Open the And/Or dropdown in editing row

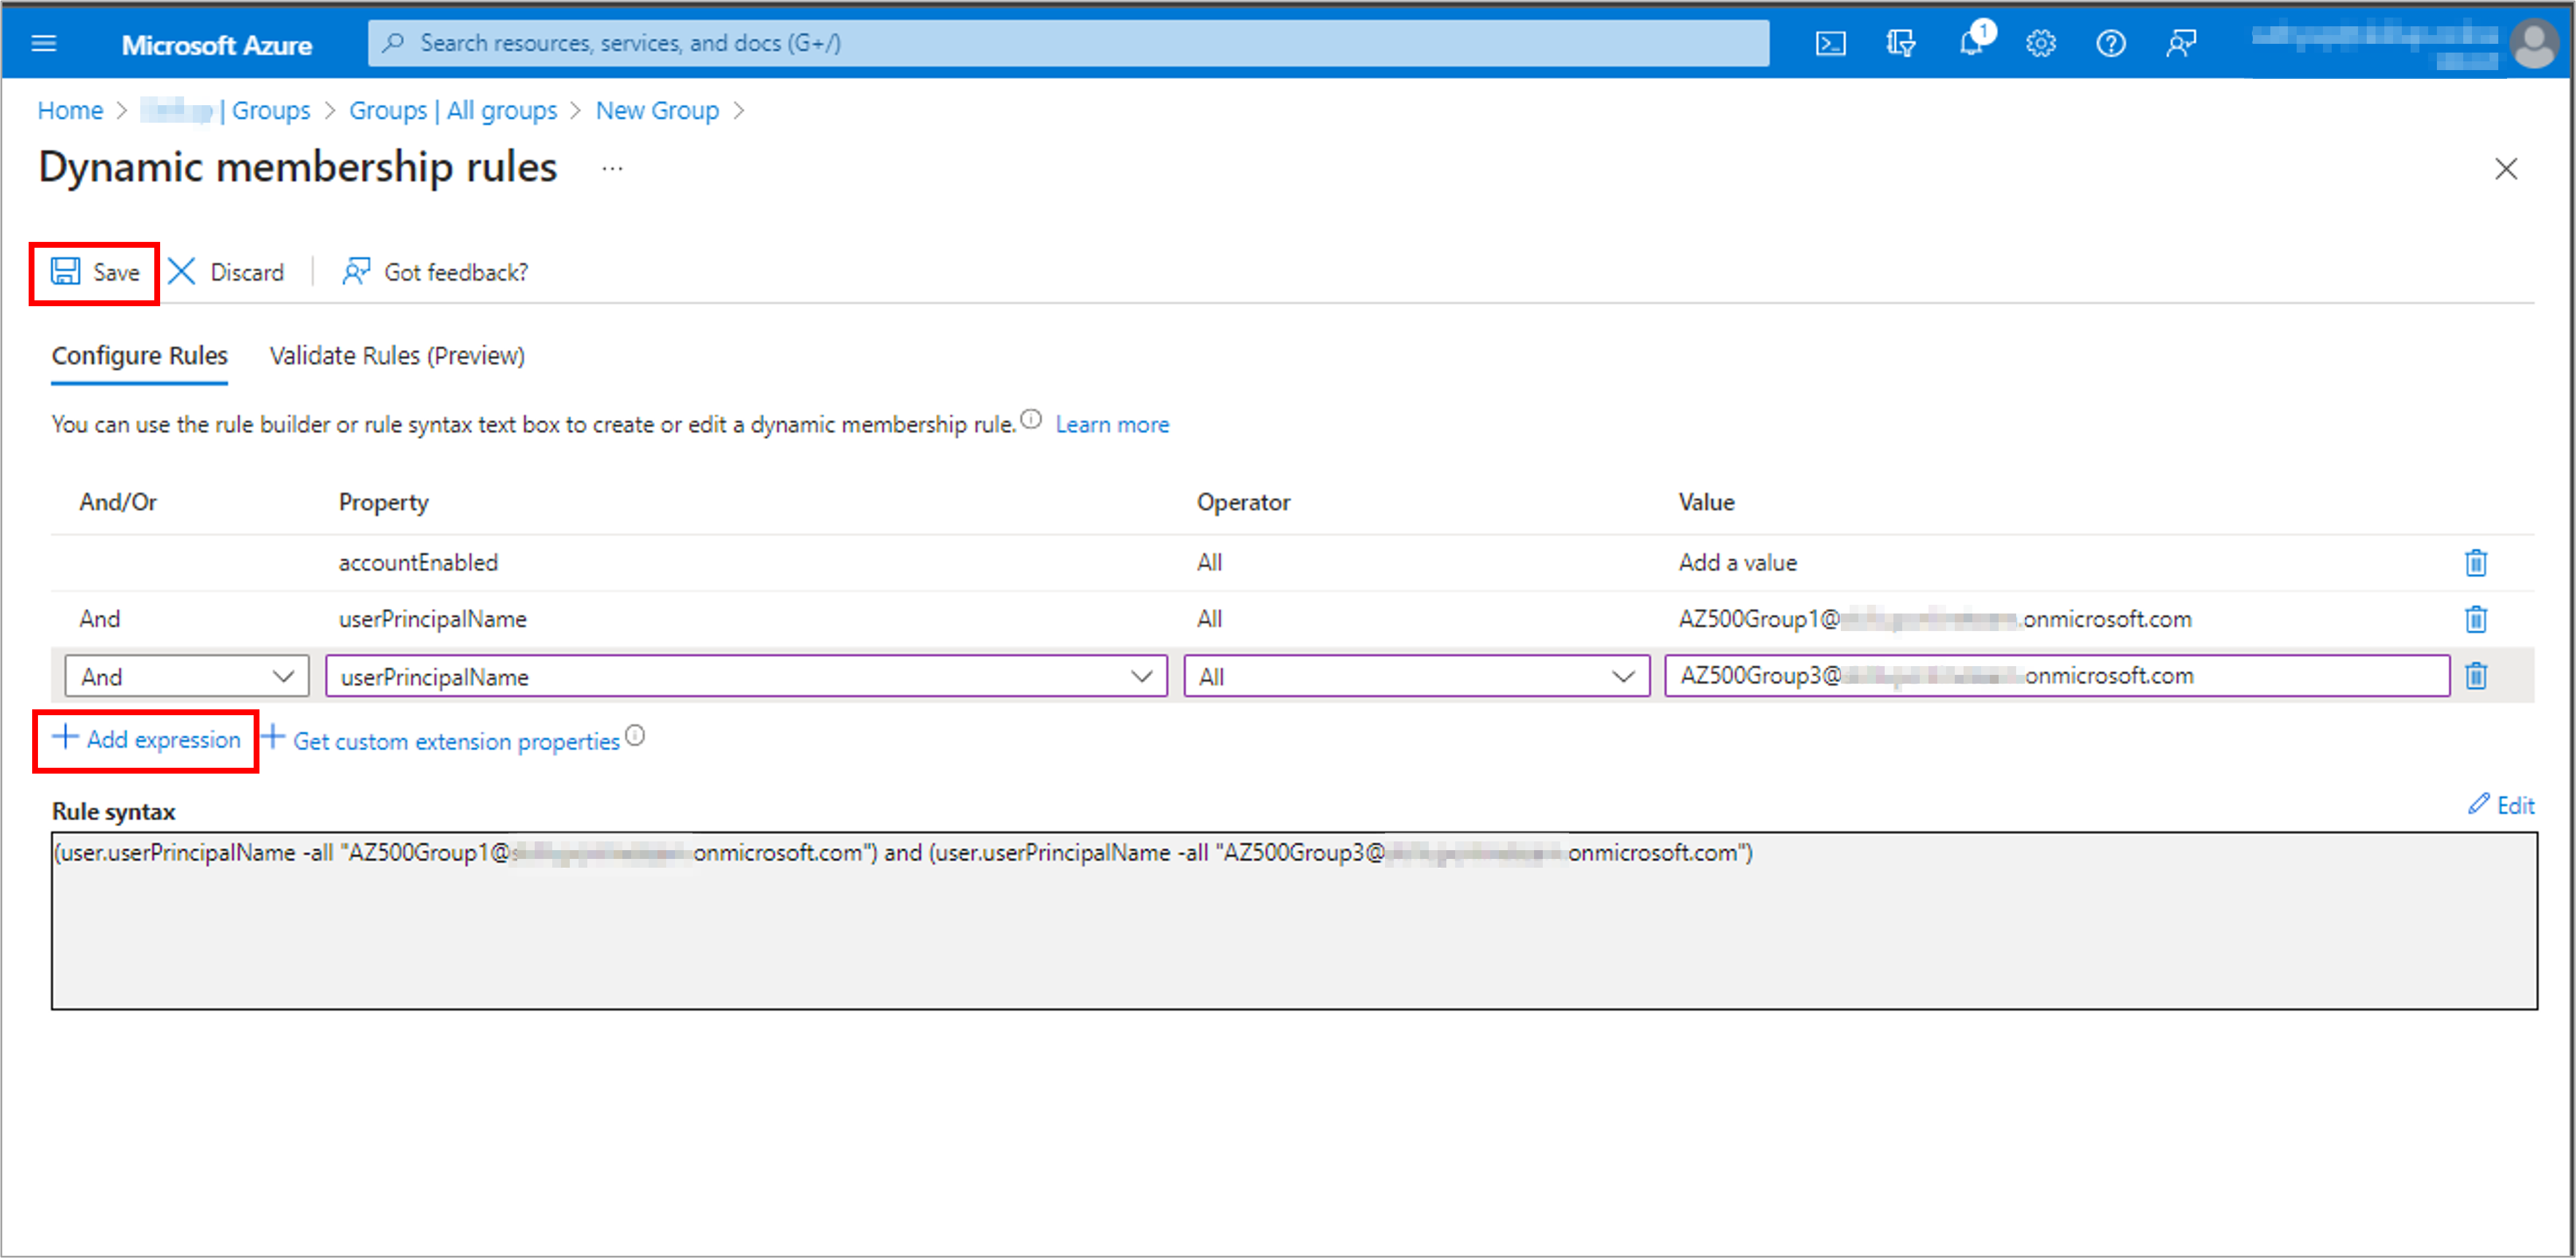[187, 676]
